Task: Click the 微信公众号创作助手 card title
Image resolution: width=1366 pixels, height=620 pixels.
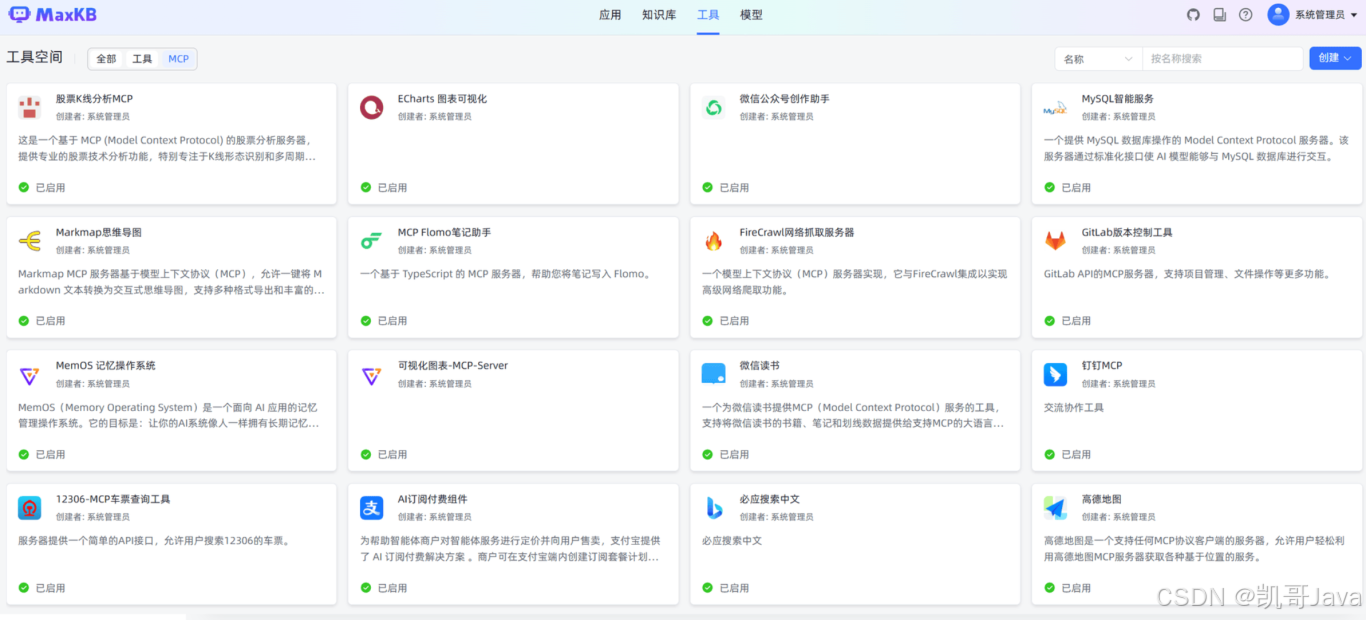Action: click(x=785, y=99)
